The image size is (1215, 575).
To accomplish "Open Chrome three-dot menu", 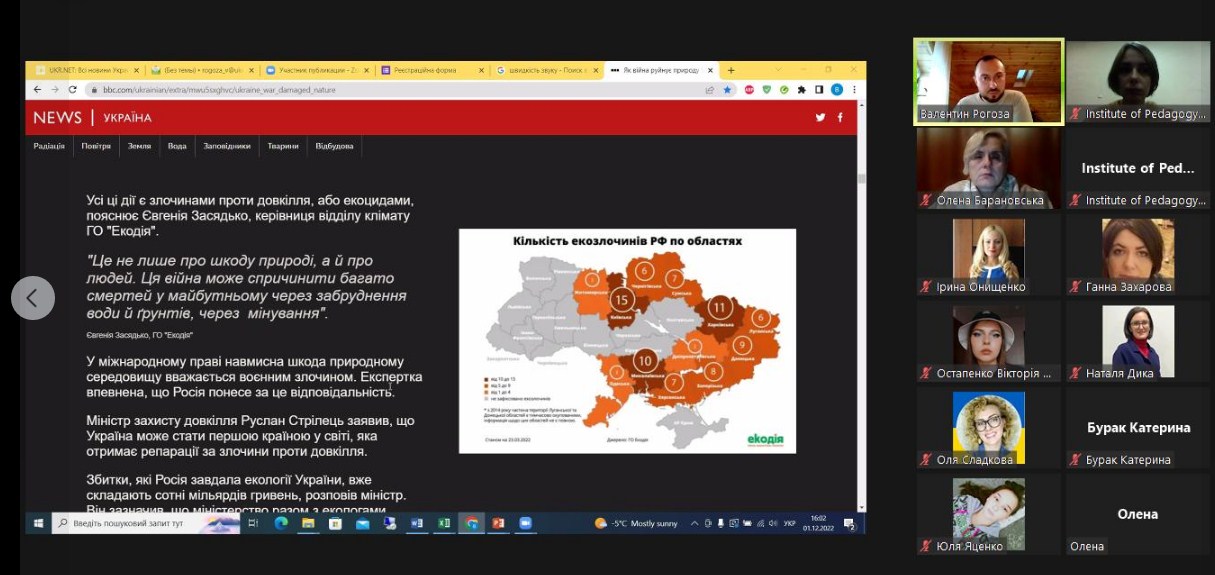I will pos(854,90).
